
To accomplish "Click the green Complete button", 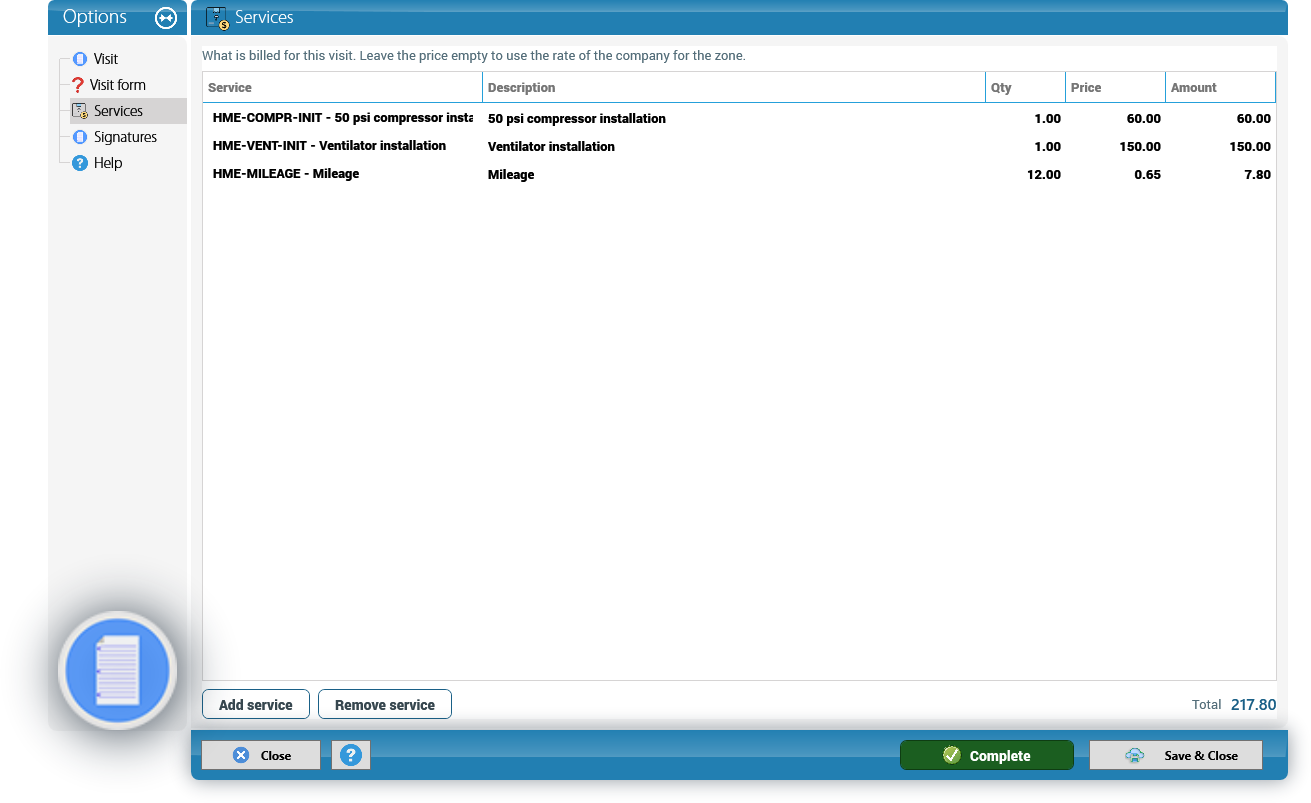I will [987, 755].
